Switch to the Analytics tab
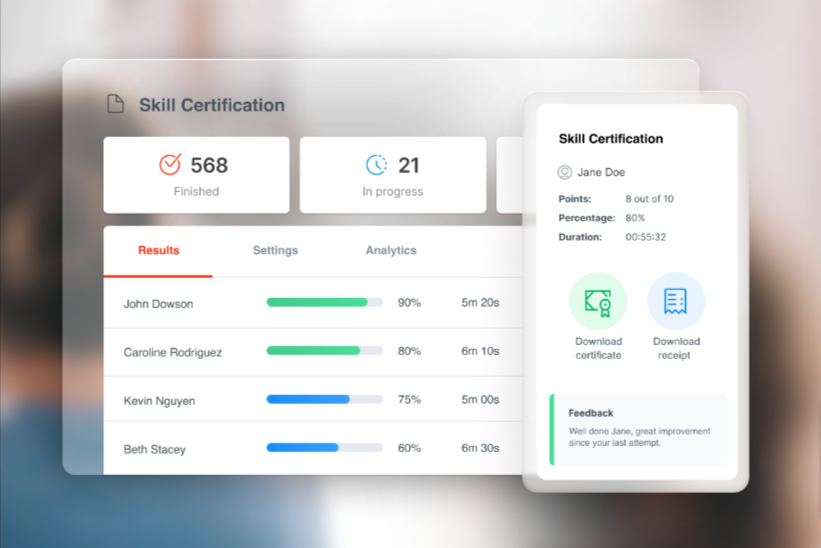The height and width of the screenshot is (548, 821). coord(391,250)
